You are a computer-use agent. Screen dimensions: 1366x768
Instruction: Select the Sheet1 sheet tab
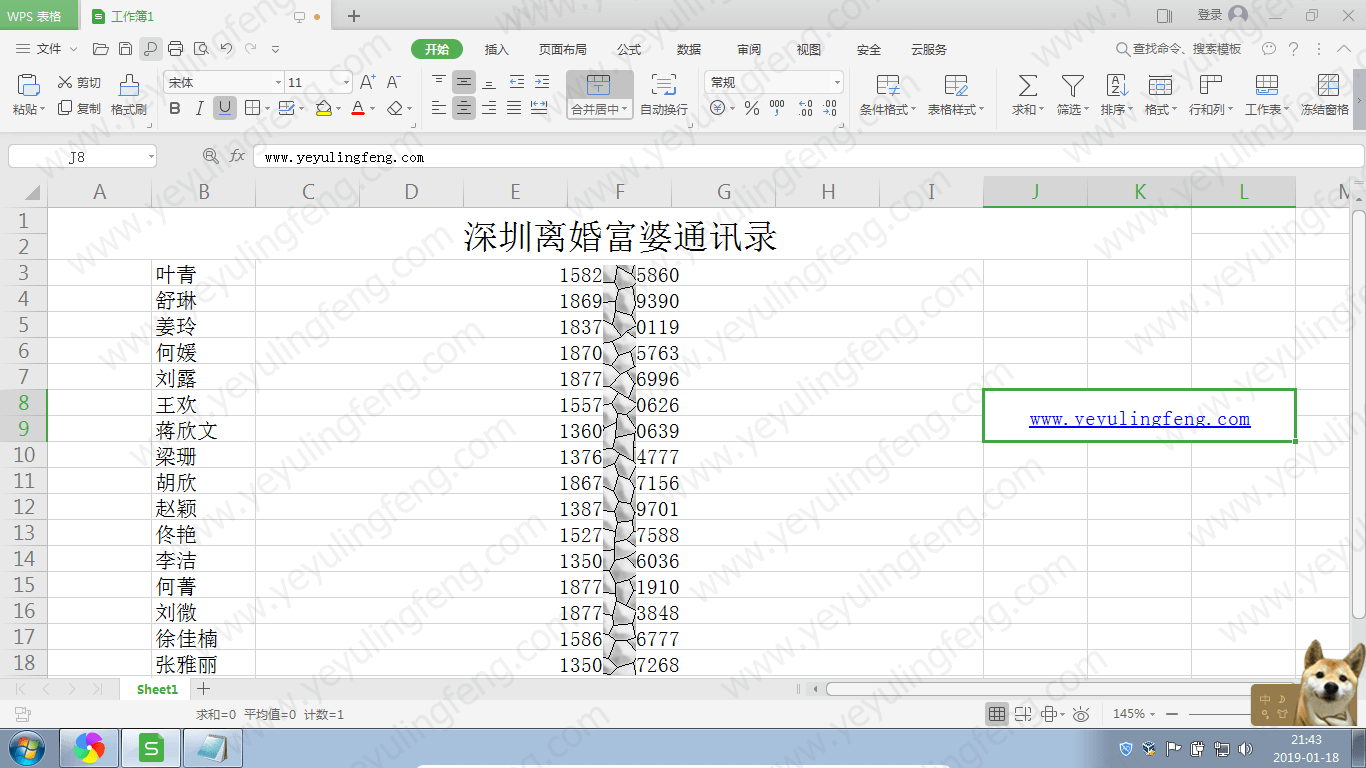coord(157,689)
